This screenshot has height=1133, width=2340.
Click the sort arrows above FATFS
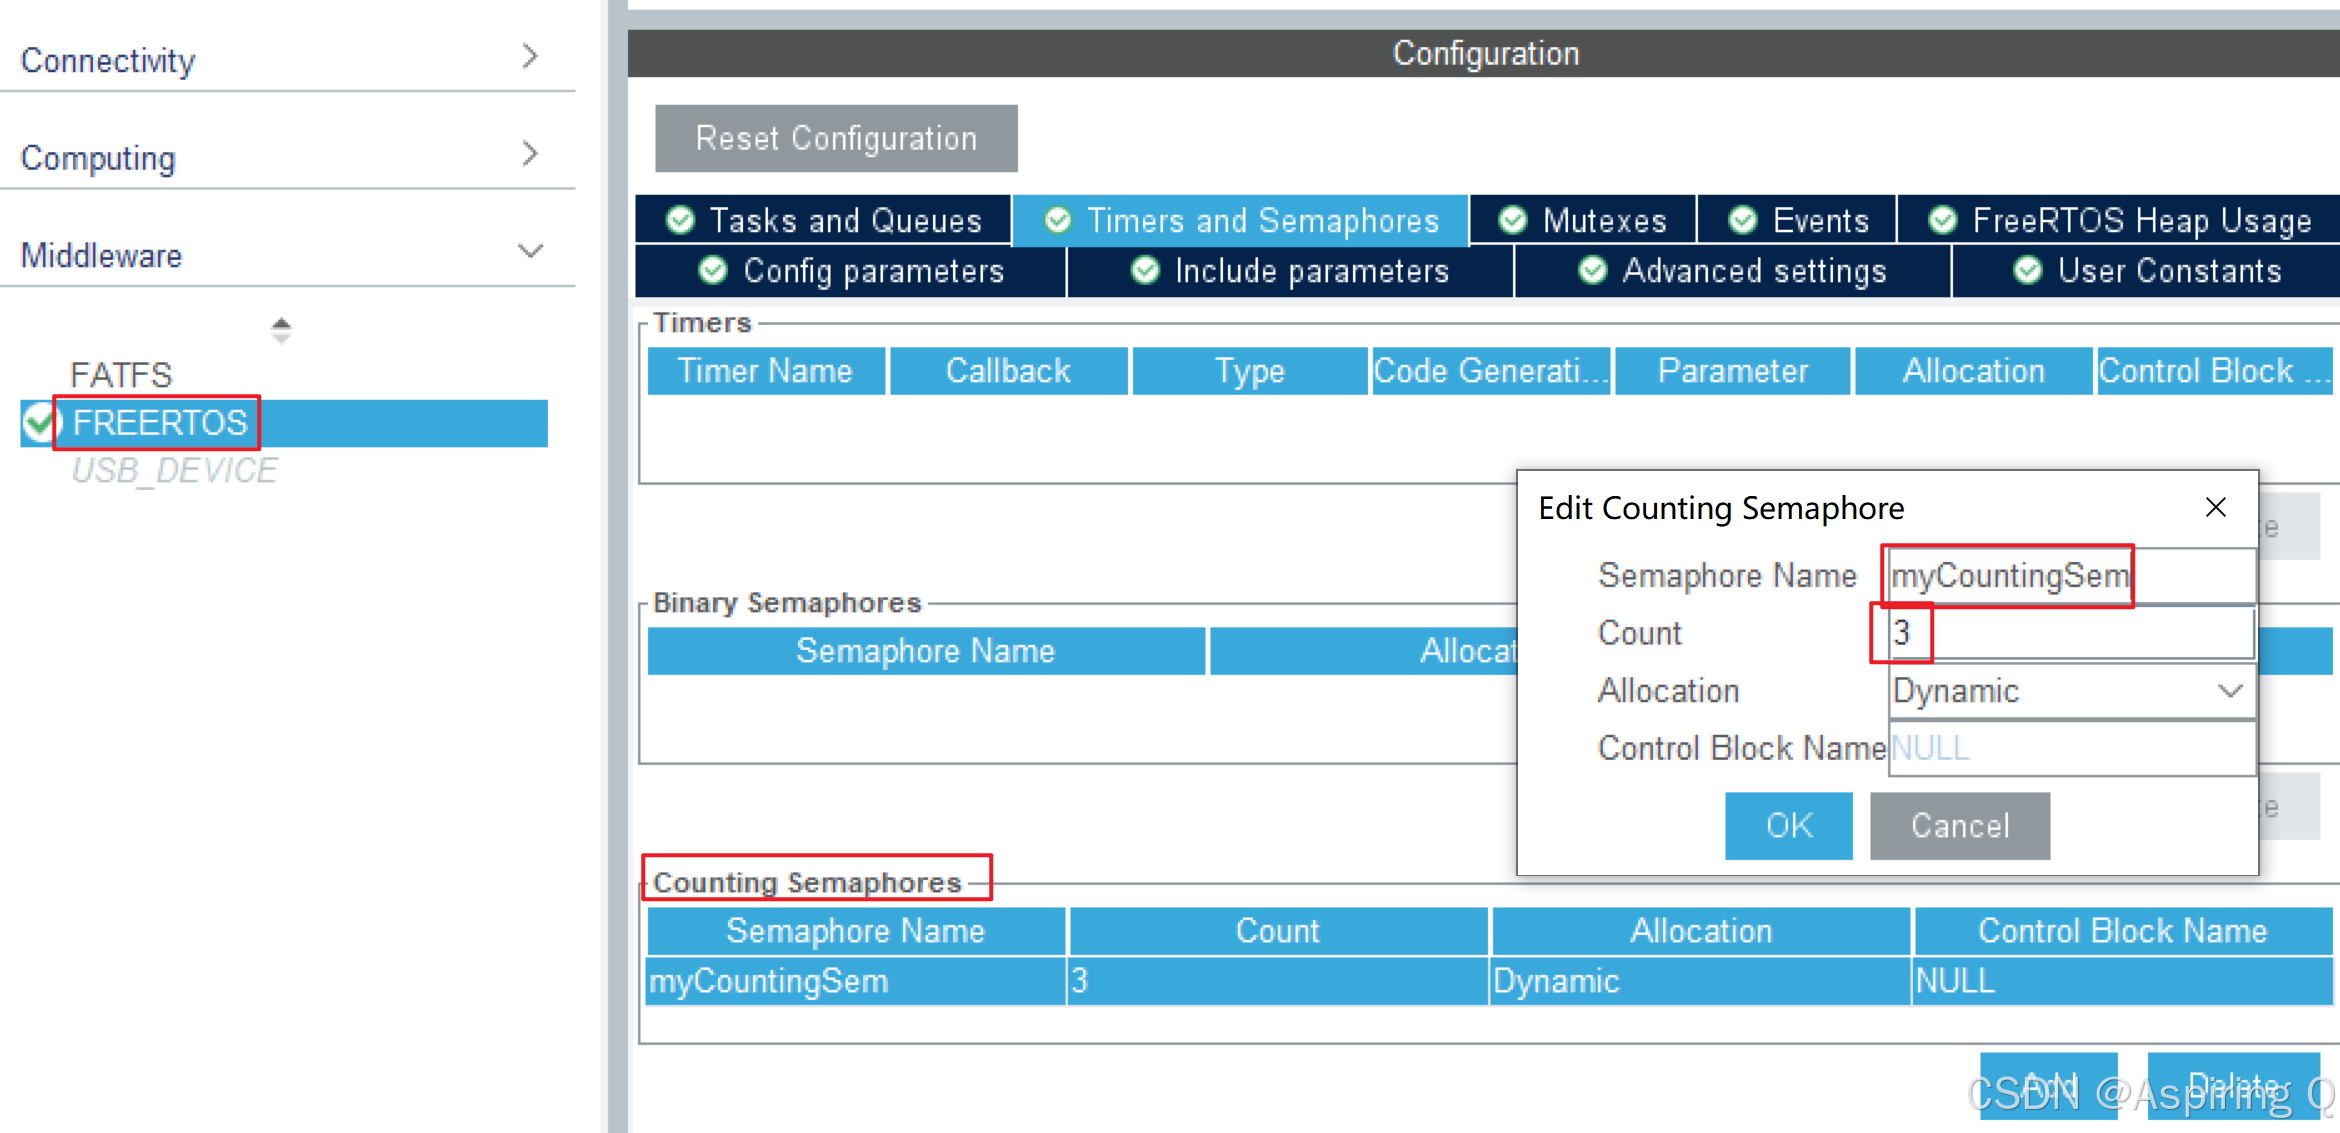(281, 330)
